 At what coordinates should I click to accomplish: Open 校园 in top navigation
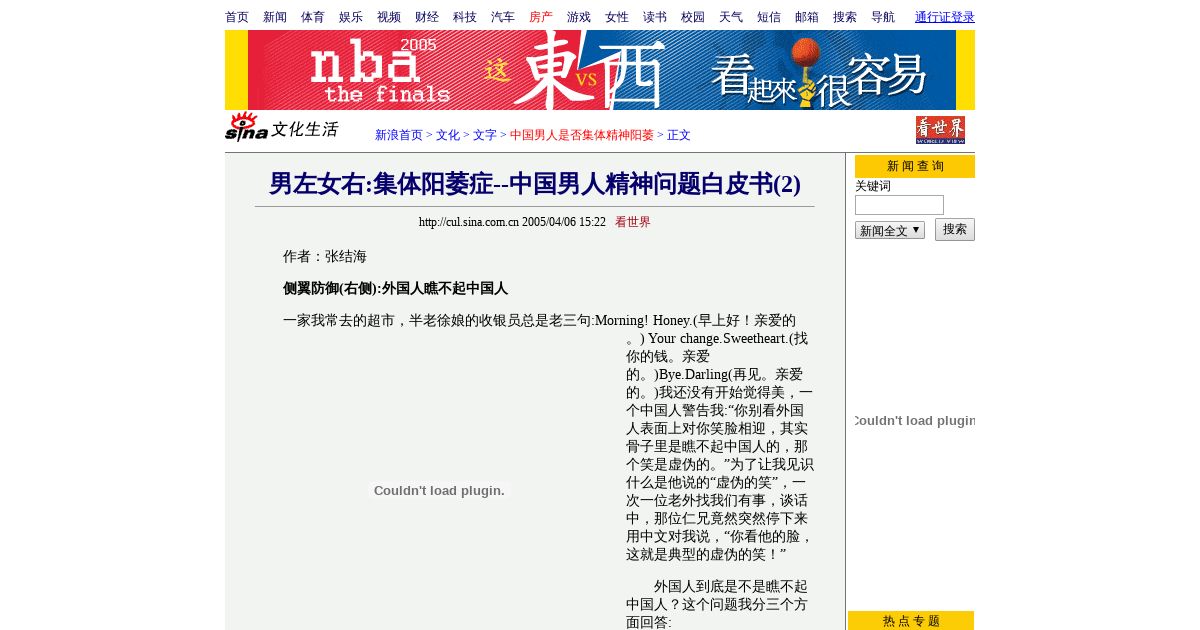coord(693,17)
